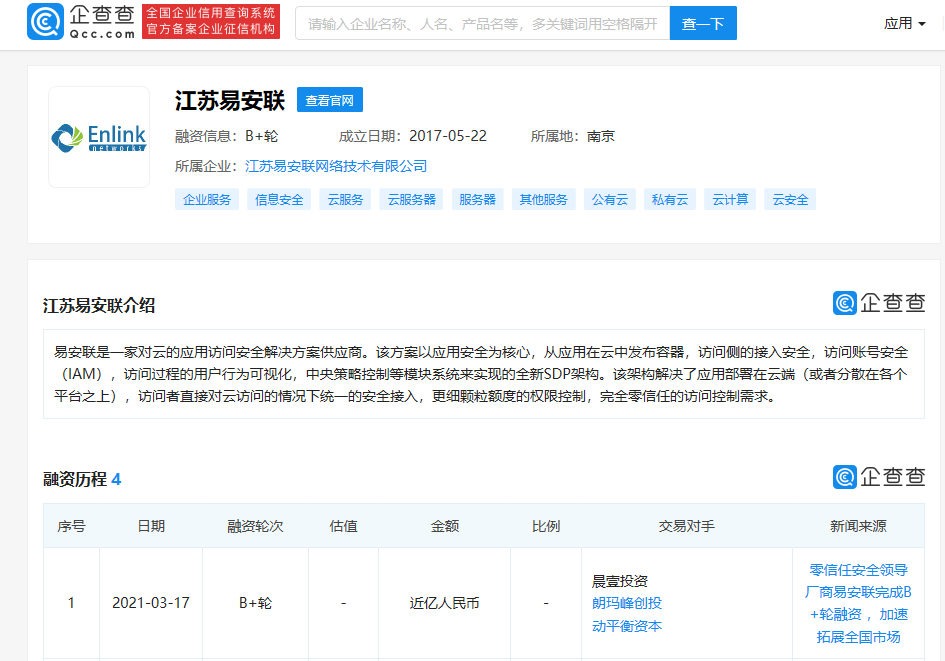Screen dimensions: 945x661
Task: Click the 查看官网 button
Action: pyautogui.click(x=330, y=100)
